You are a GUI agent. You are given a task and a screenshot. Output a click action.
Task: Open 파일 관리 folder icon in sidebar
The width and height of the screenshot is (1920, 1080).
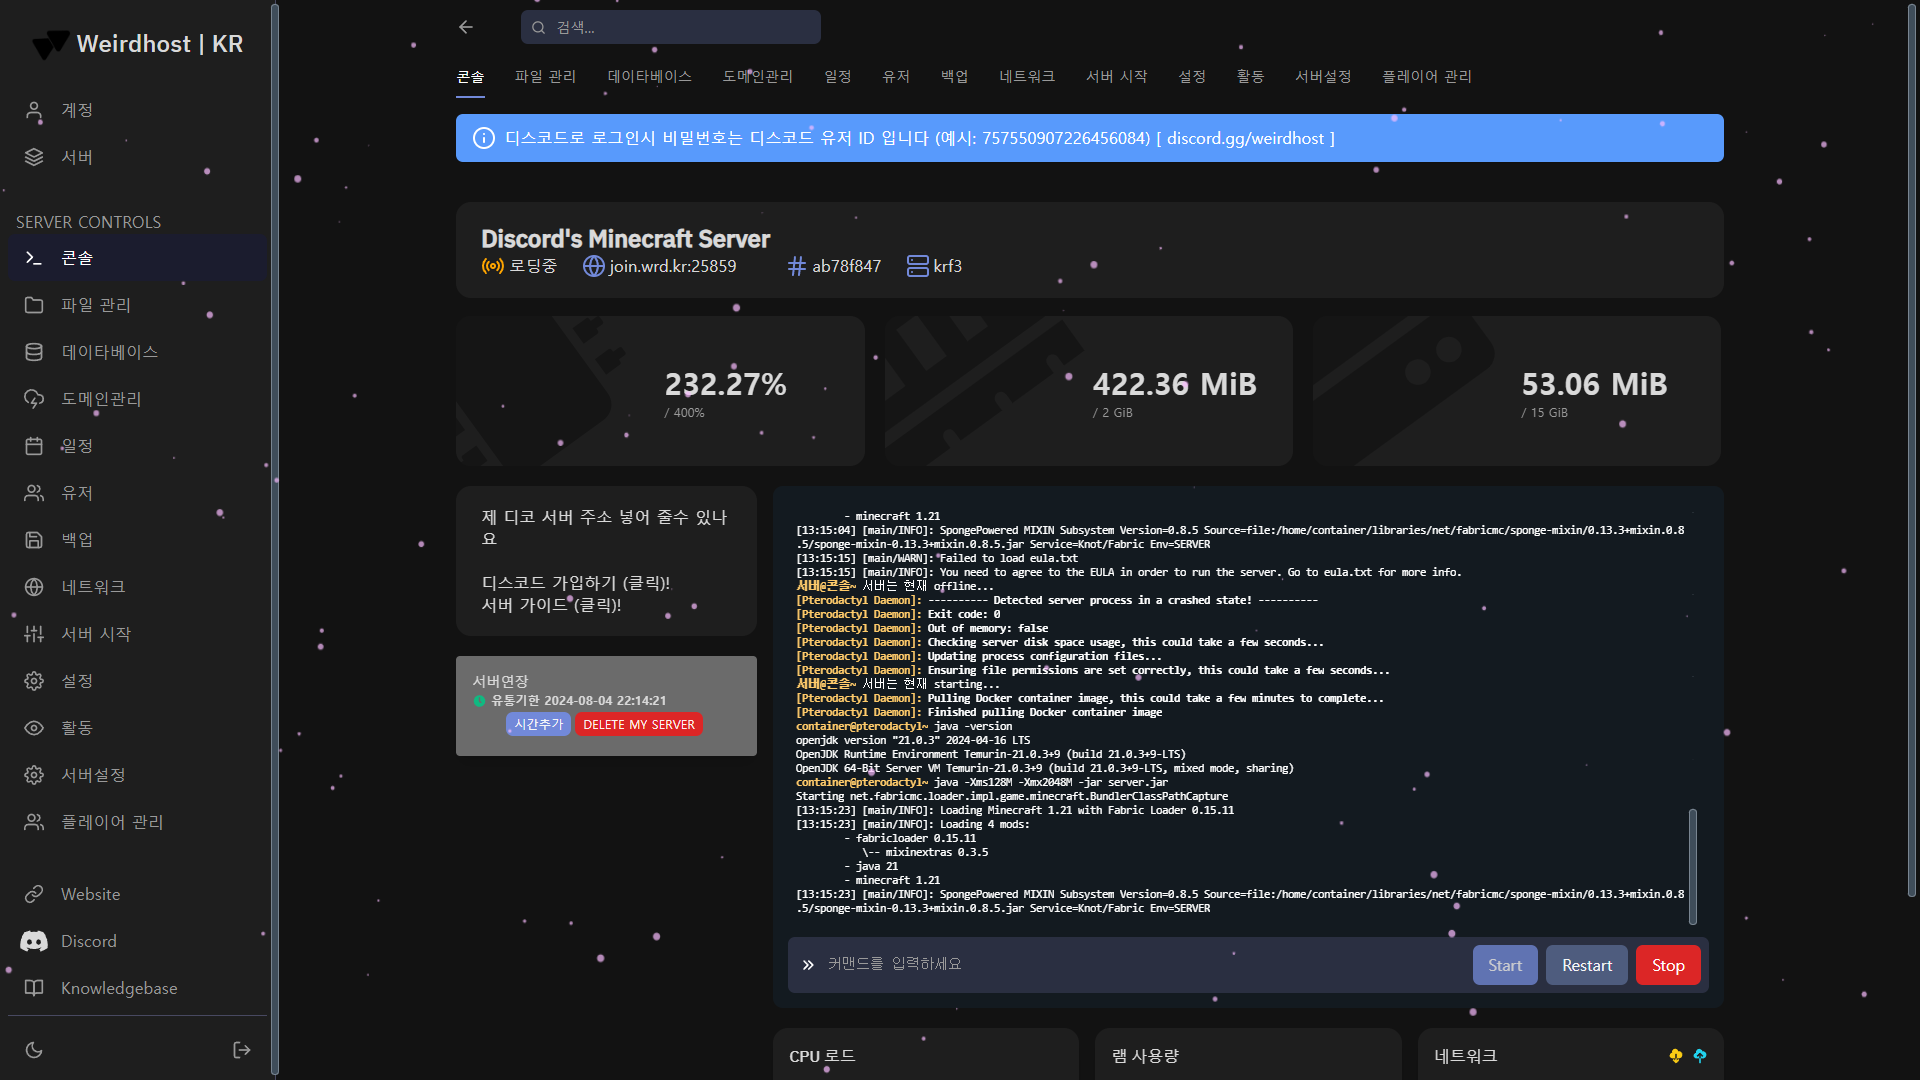[x=34, y=305]
